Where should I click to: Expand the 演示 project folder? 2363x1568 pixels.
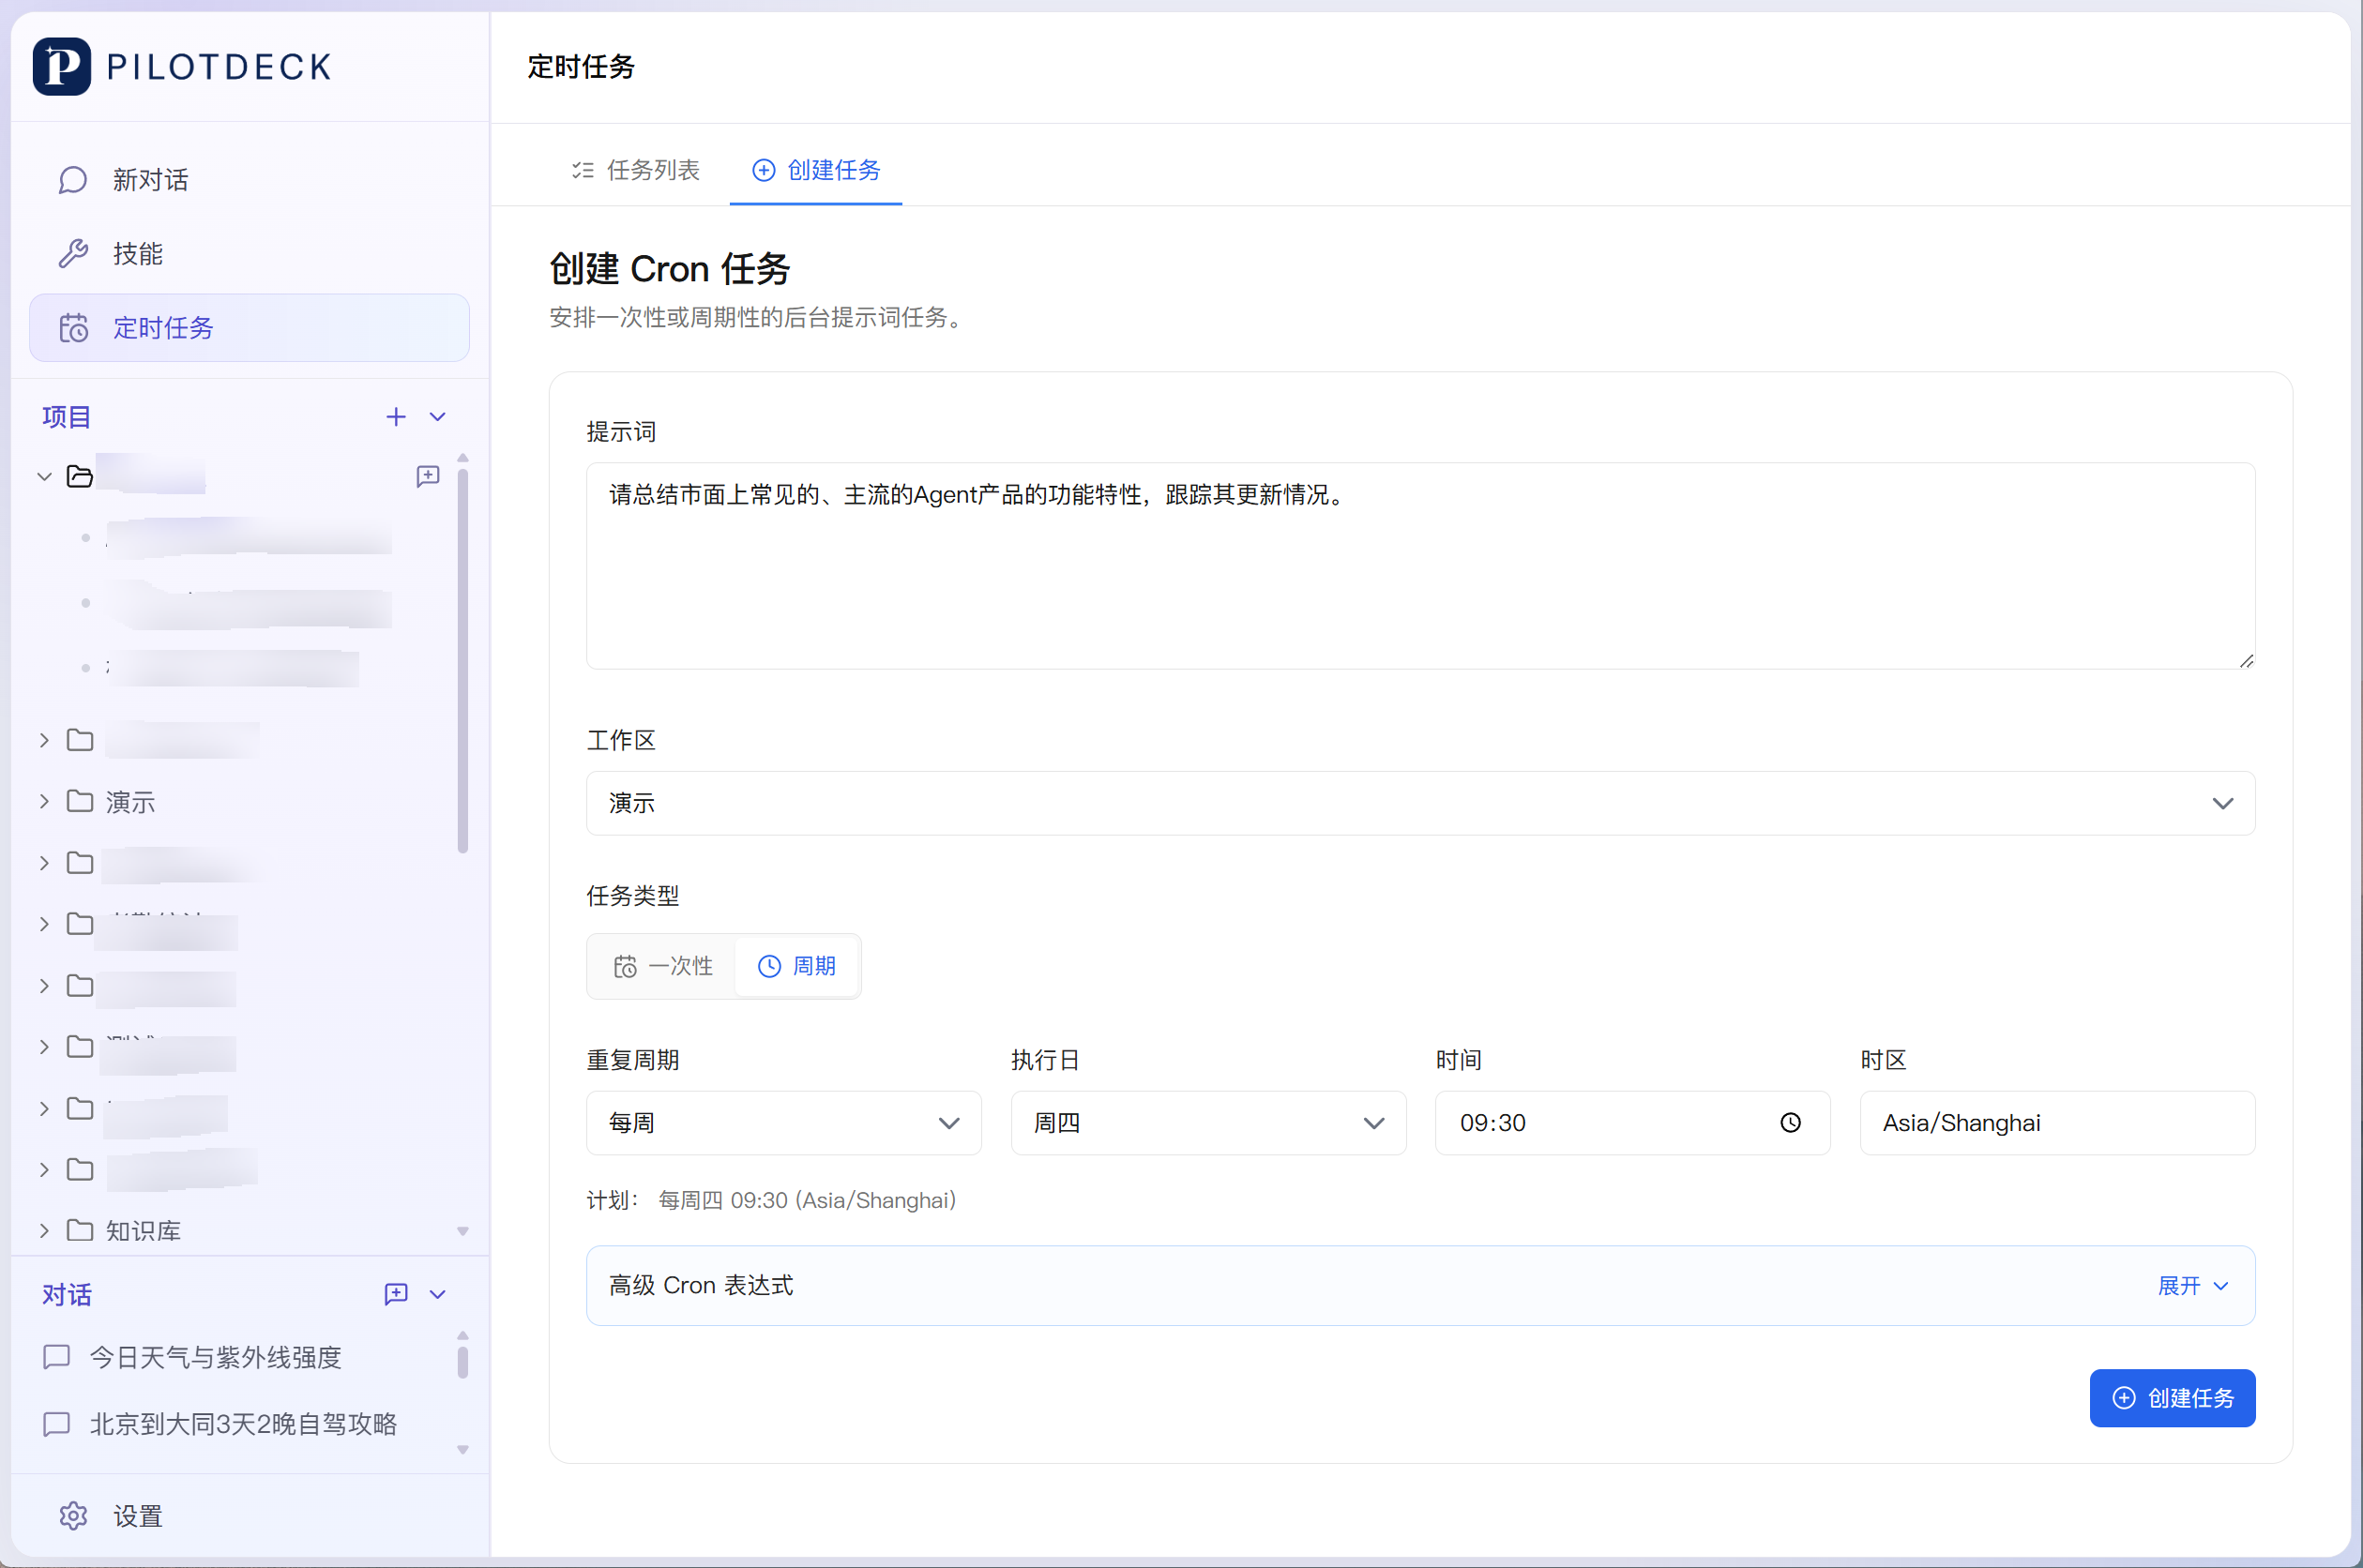click(x=44, y=801)
